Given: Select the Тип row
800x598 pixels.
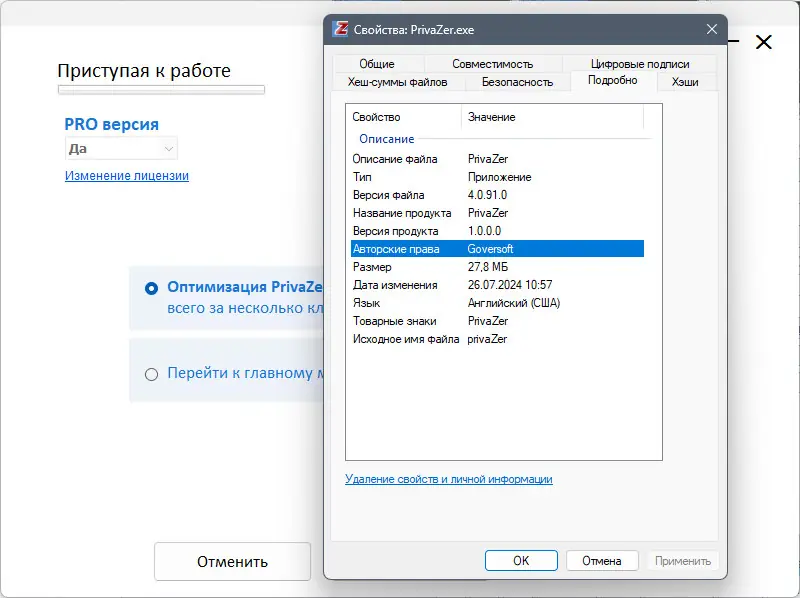Looking at the screenshot, I should pos(497,177).
